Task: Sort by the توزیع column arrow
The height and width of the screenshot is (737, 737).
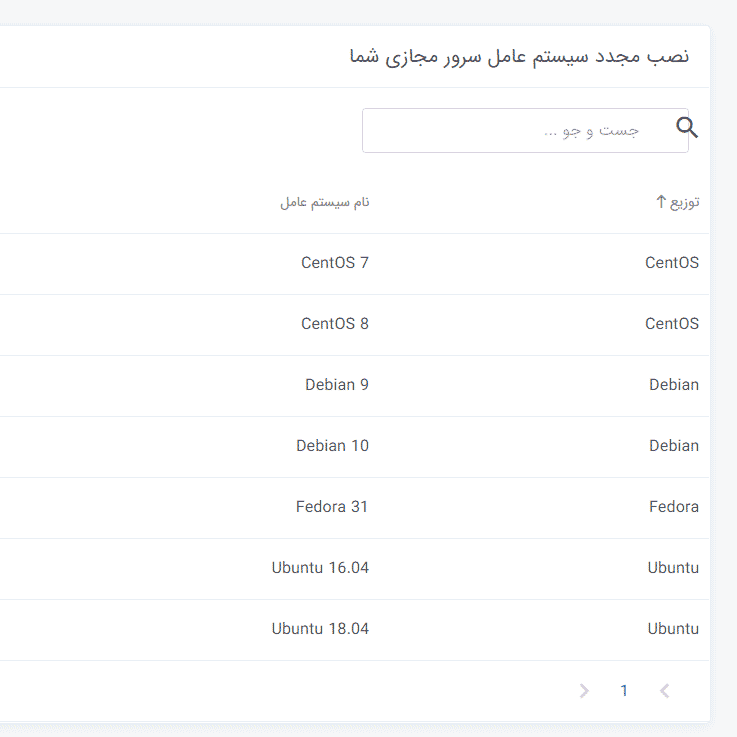Action: 661,202
